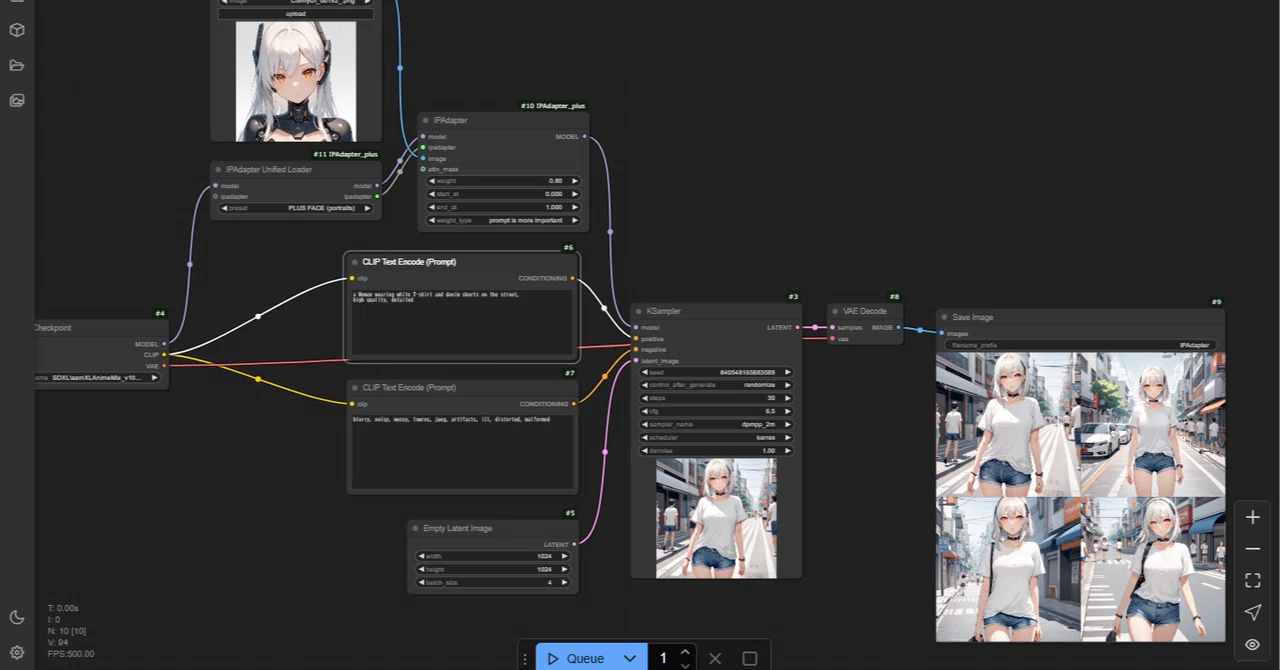Collapse the IPAdapter node via its dot
This screenshot has height=670, width=1280.
pyautogui.click(x=426, y=120)
